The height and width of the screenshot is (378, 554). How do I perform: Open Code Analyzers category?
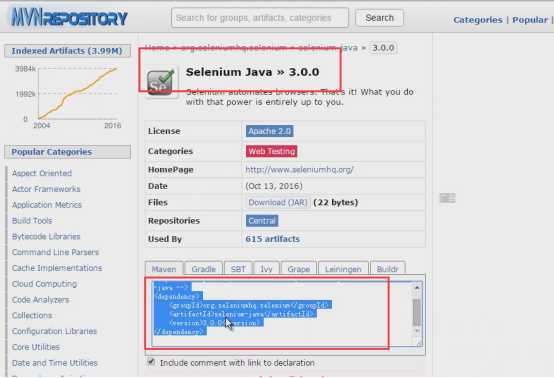point(40,300)
